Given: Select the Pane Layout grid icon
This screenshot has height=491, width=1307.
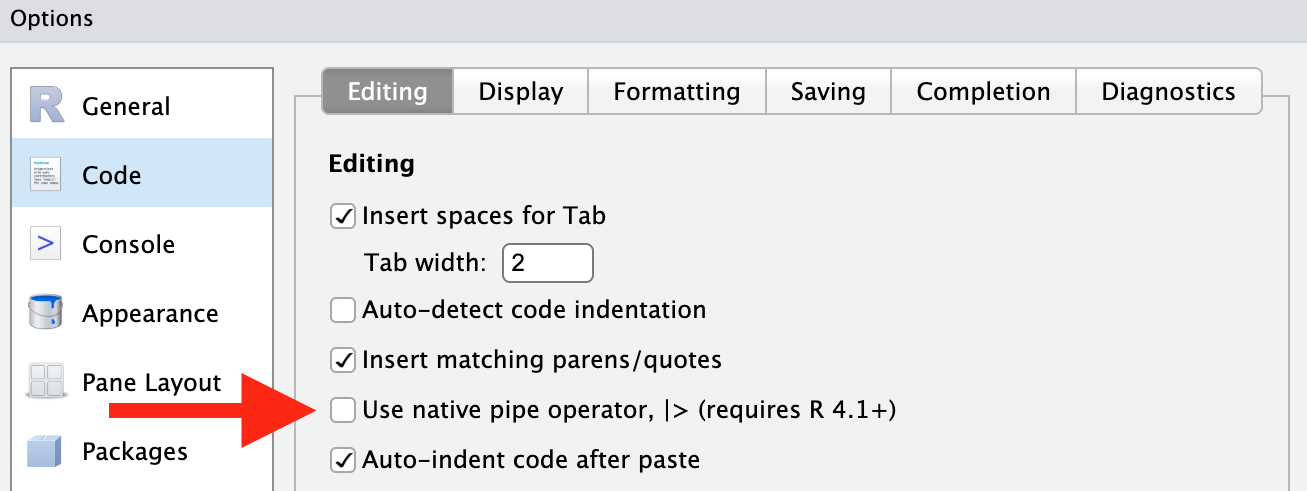Looking at the screenshot, I should 47,382.
